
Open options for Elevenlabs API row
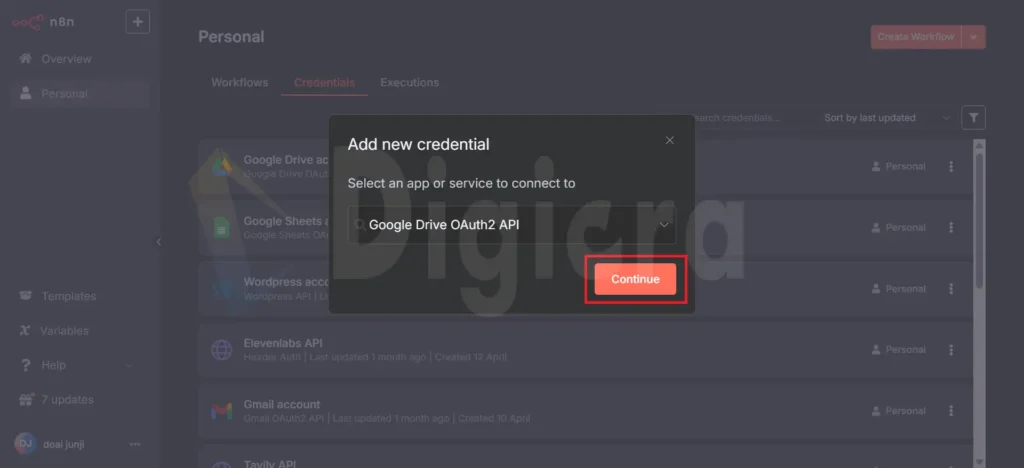coord(951,350)
